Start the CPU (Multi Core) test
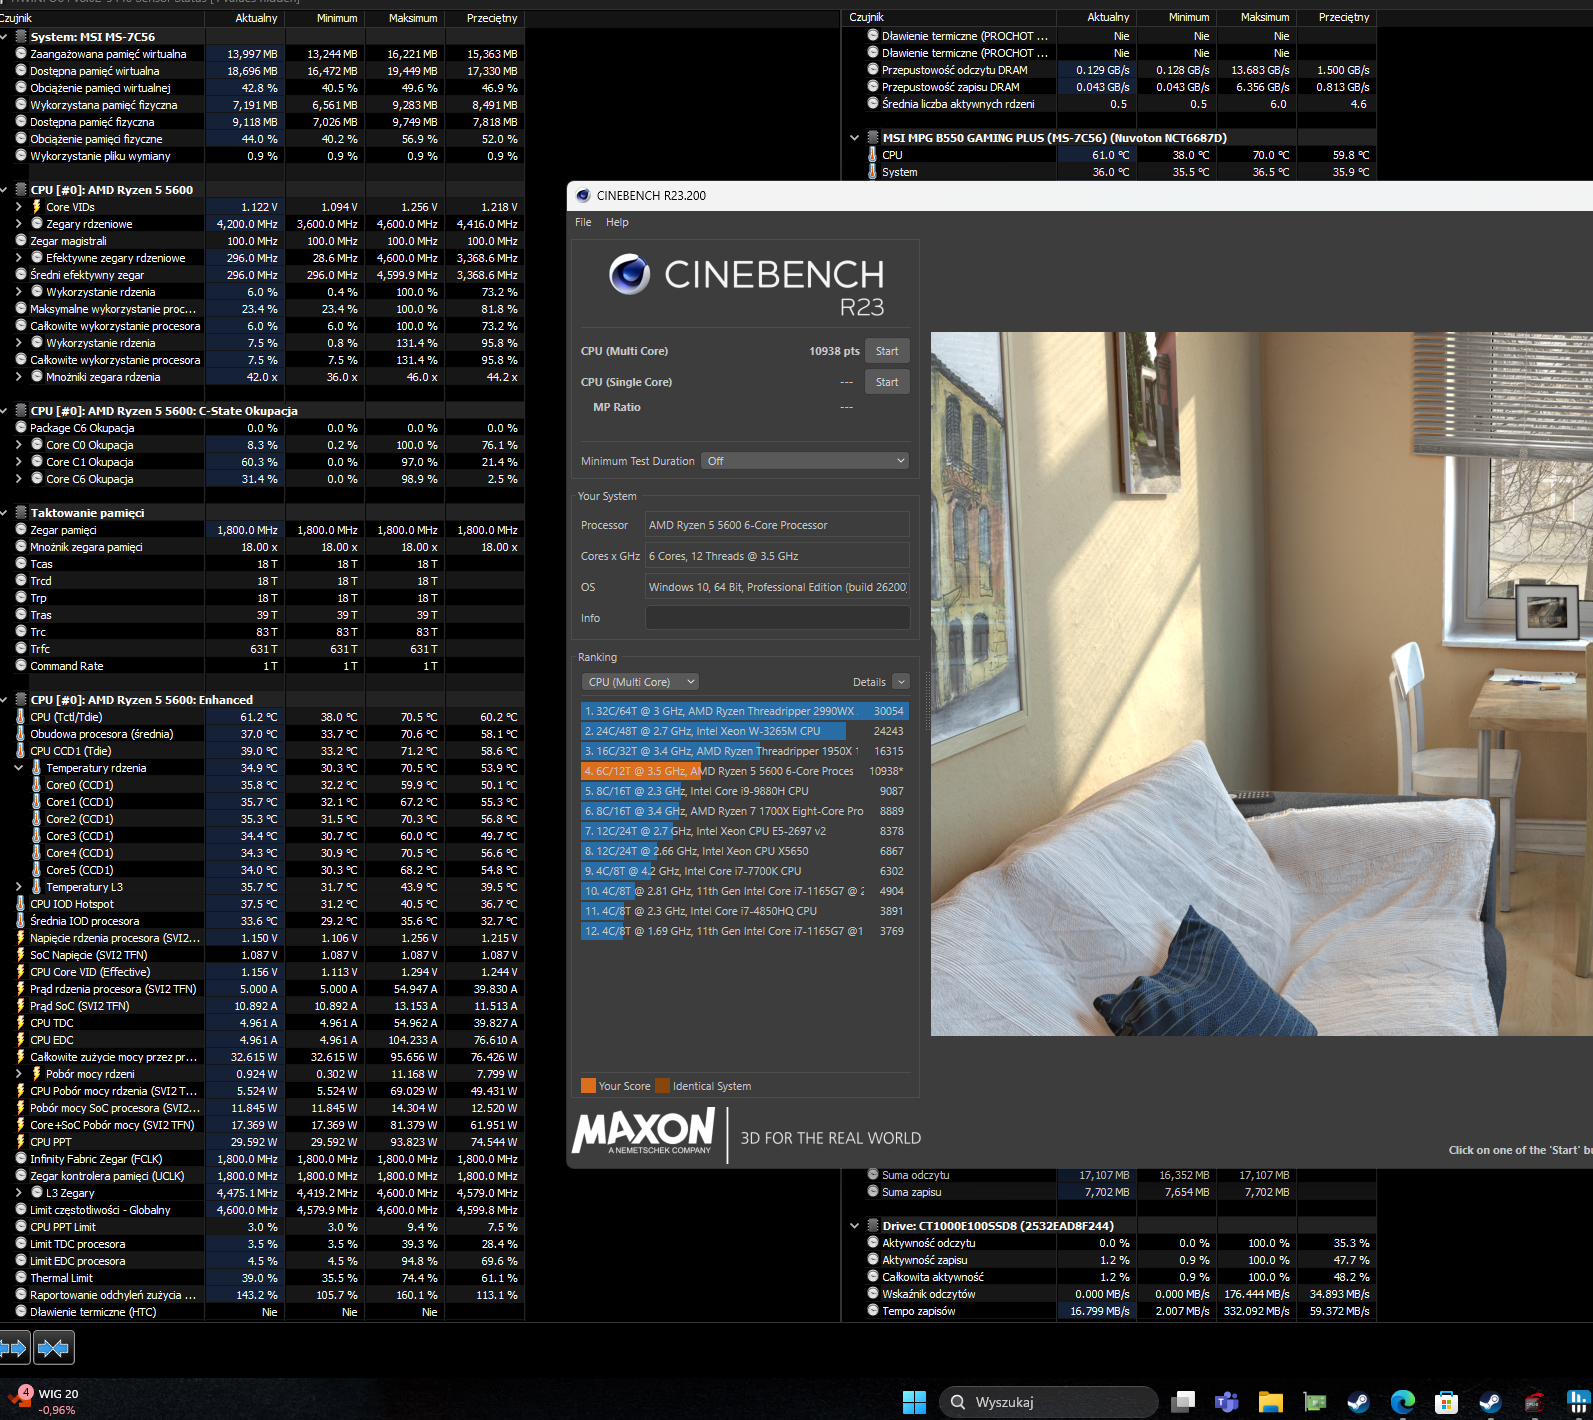 887,351
